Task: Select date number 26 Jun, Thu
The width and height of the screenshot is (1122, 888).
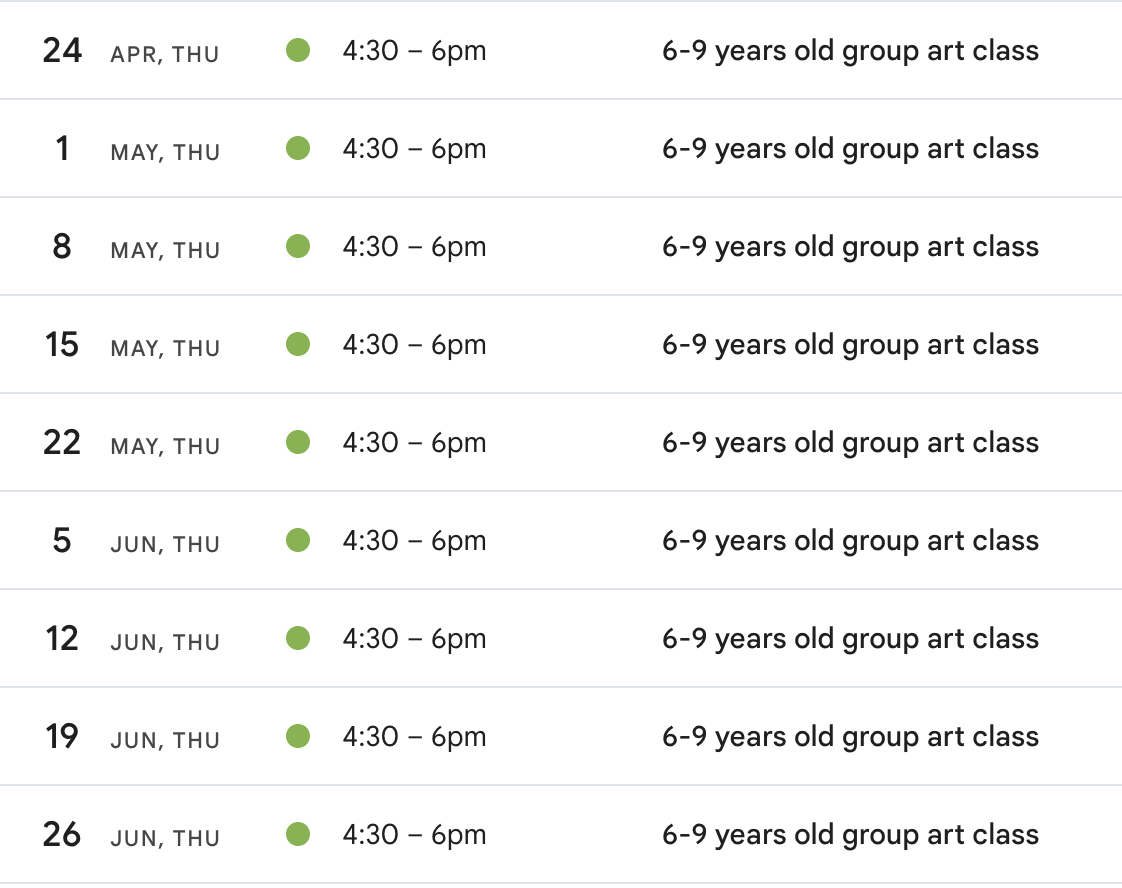Action: [62, 834]
